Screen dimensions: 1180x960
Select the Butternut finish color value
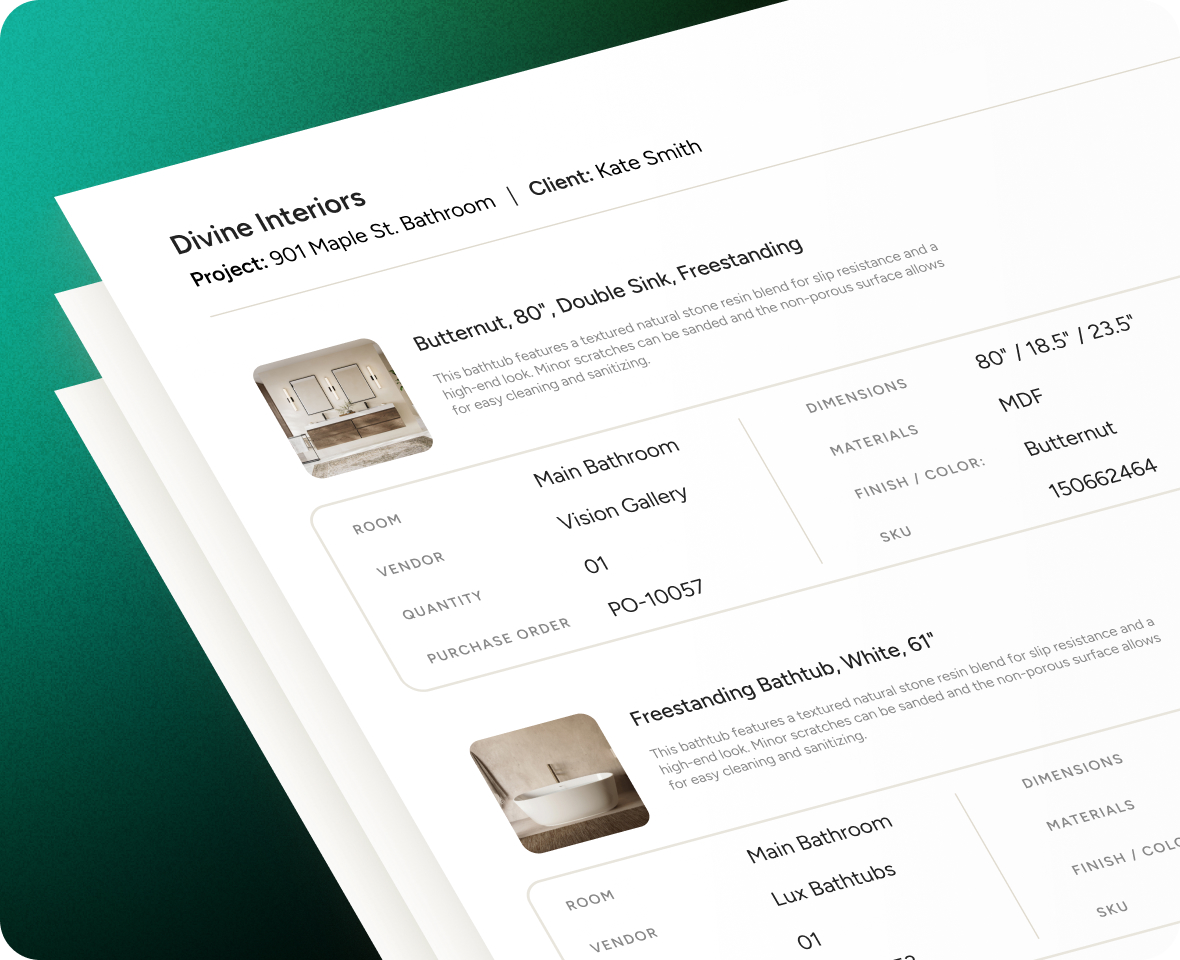pyautogui.click(x=1070, y=438)
